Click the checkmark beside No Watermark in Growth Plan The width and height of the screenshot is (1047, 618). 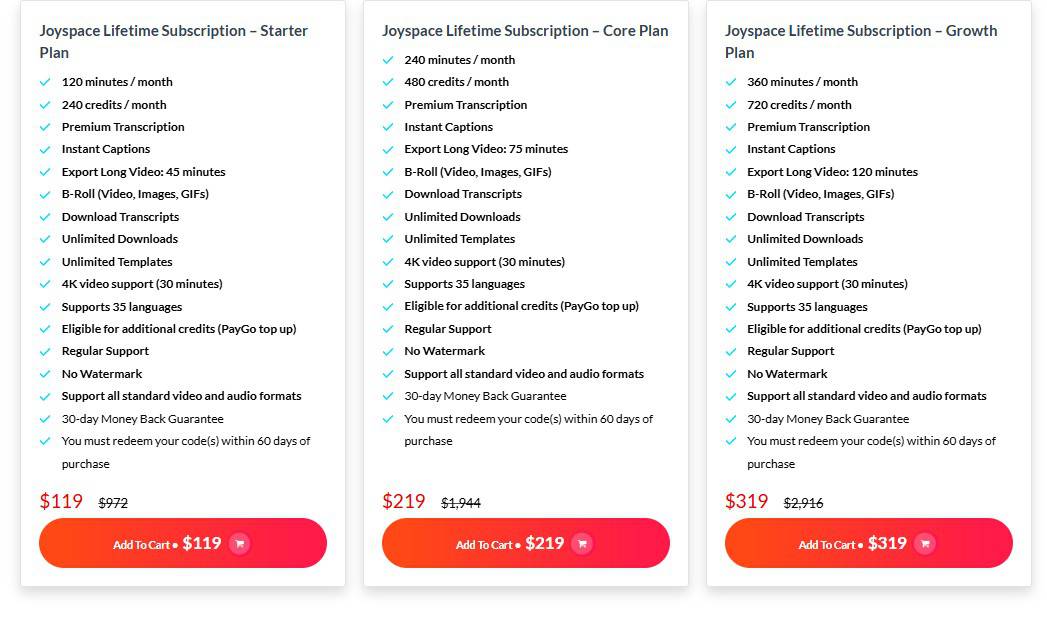pyautogui.click(x=731, y=374)
